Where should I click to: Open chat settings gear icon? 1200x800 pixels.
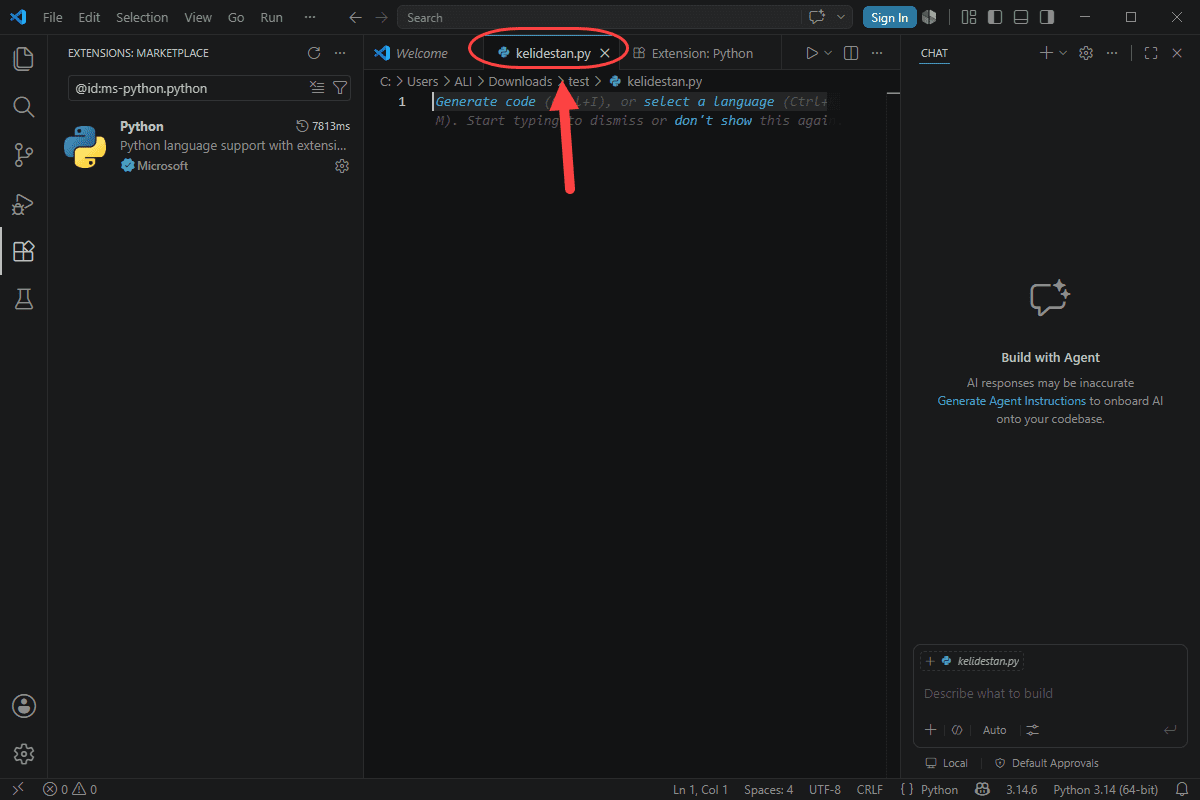[1086, 53]
